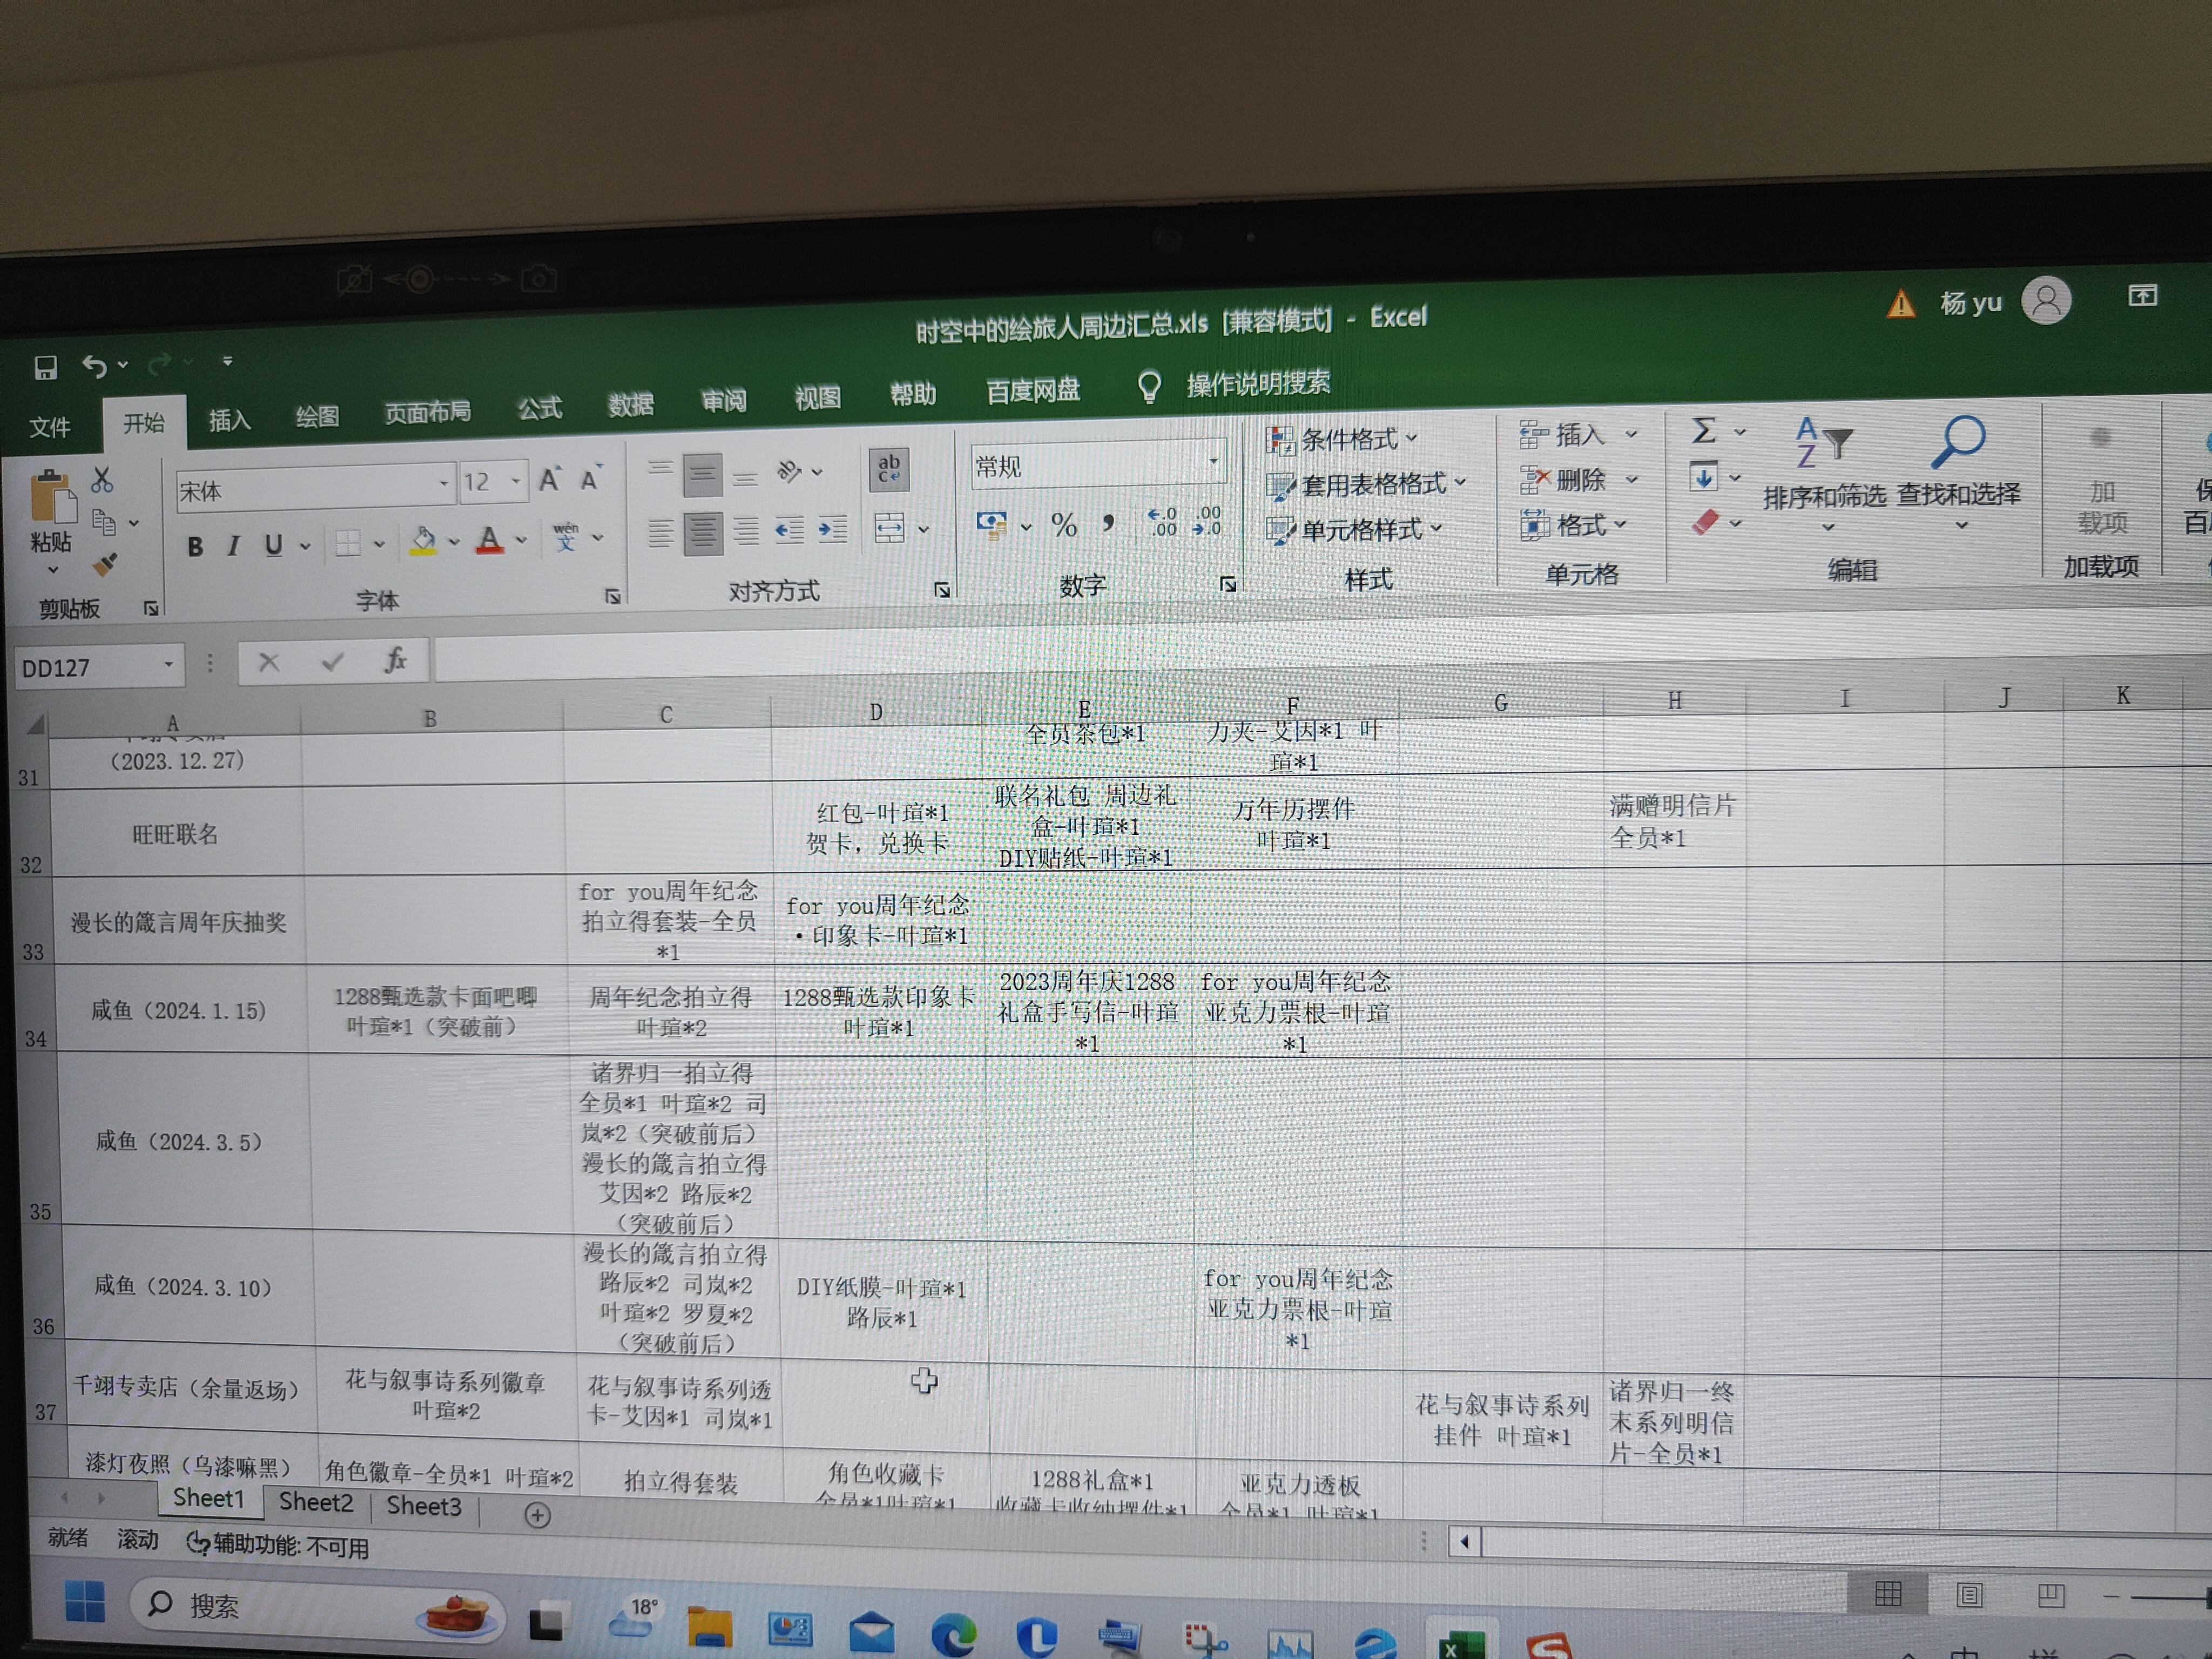Click the Clear eraser icon
The image size is (2212, 1659).
click(x=1705, y=522)
